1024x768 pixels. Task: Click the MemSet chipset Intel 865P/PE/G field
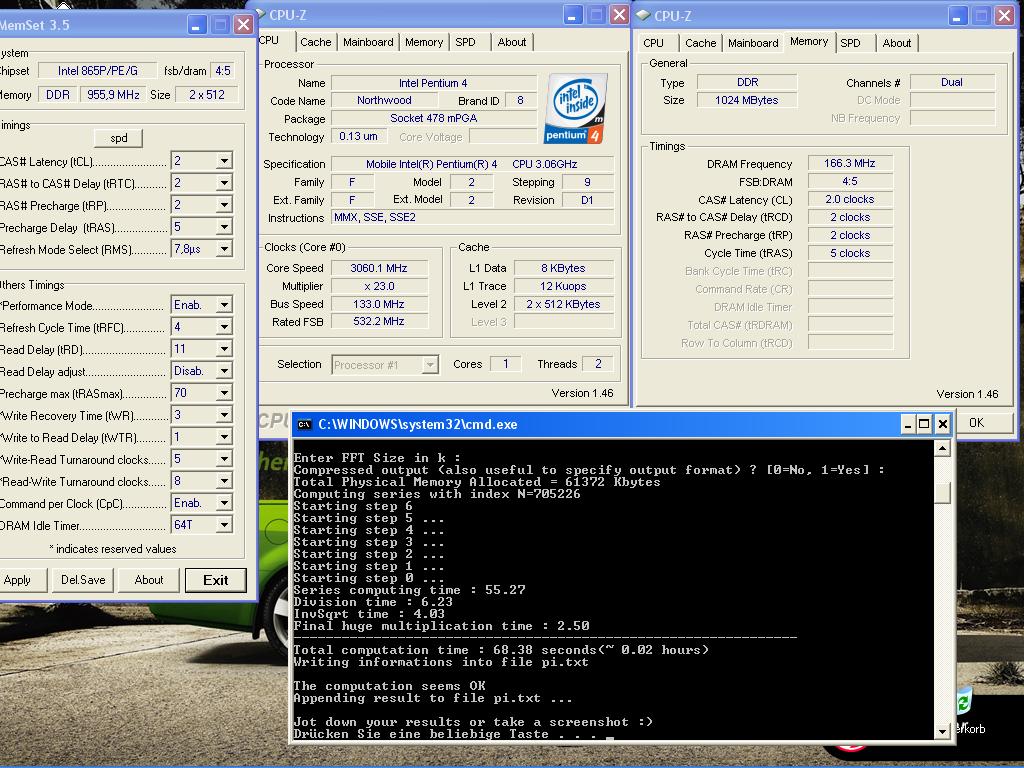tap(97, 71)
